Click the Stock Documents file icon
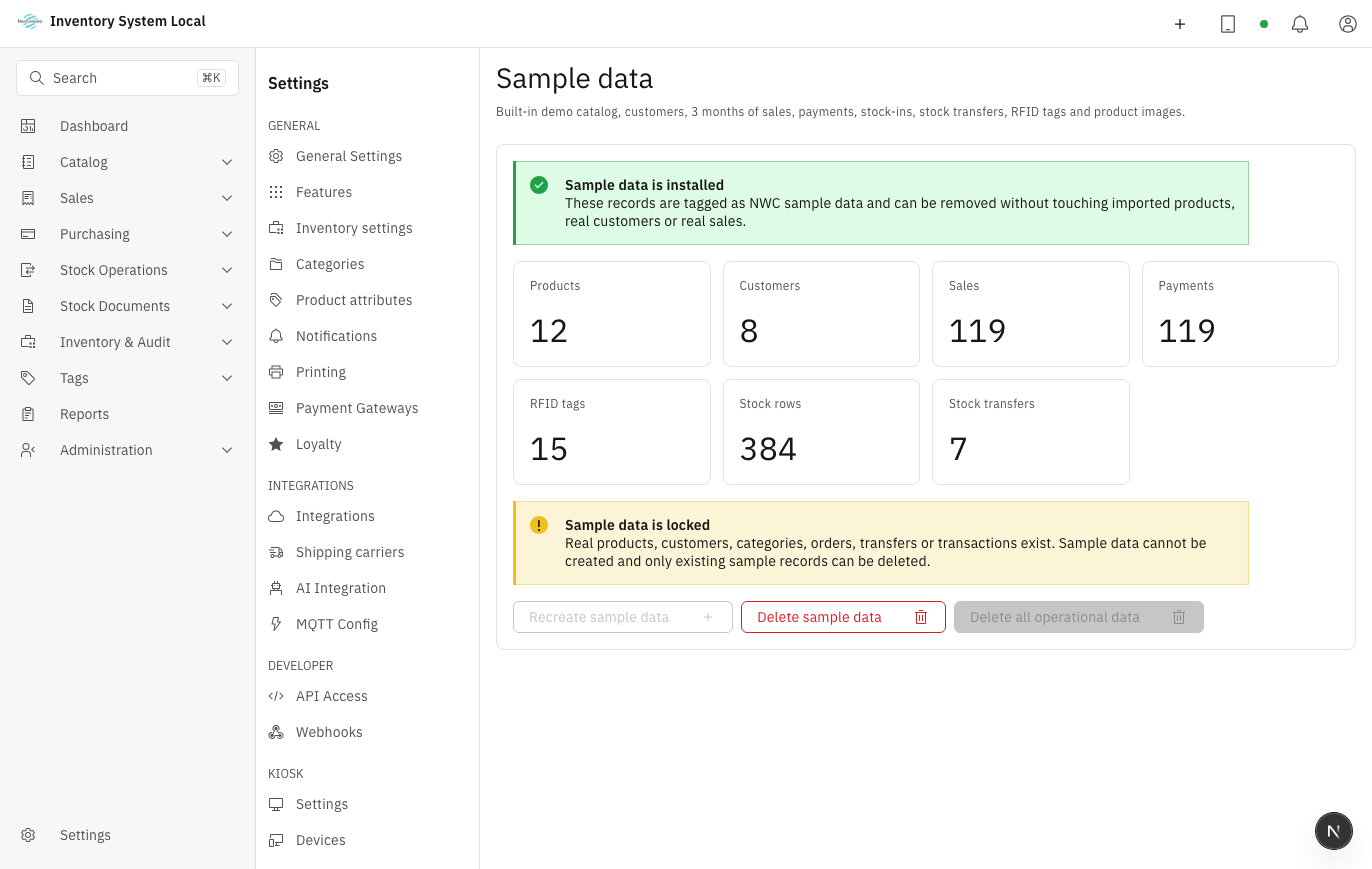 click(28, 306)
